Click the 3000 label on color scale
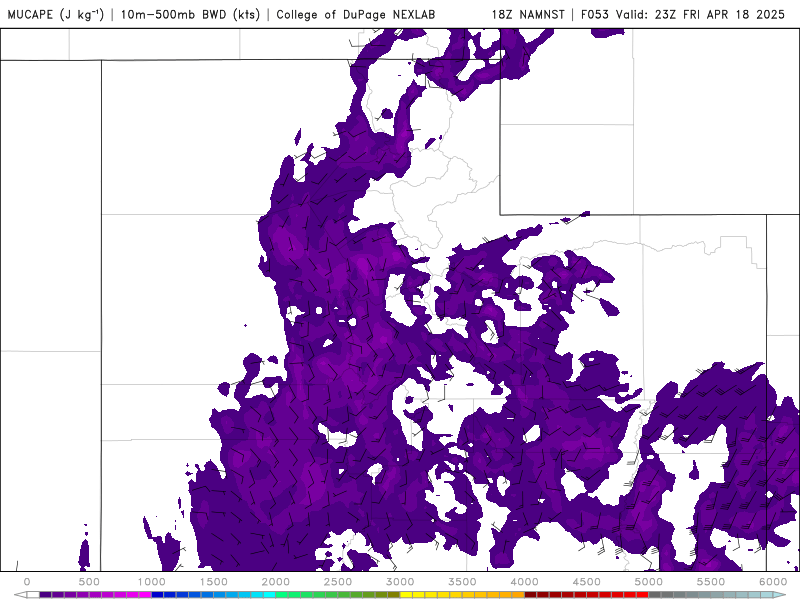Image resolution: width=800 pixels, height=600 pixels. coord(400,582)
